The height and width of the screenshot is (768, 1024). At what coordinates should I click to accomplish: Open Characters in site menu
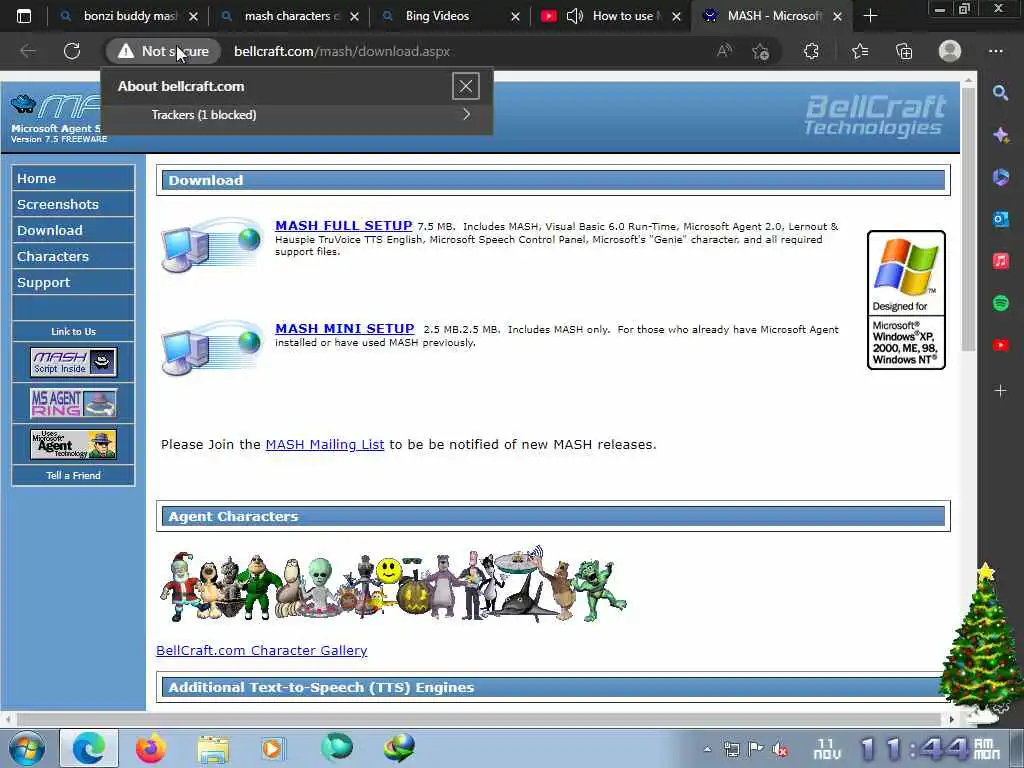73,257
